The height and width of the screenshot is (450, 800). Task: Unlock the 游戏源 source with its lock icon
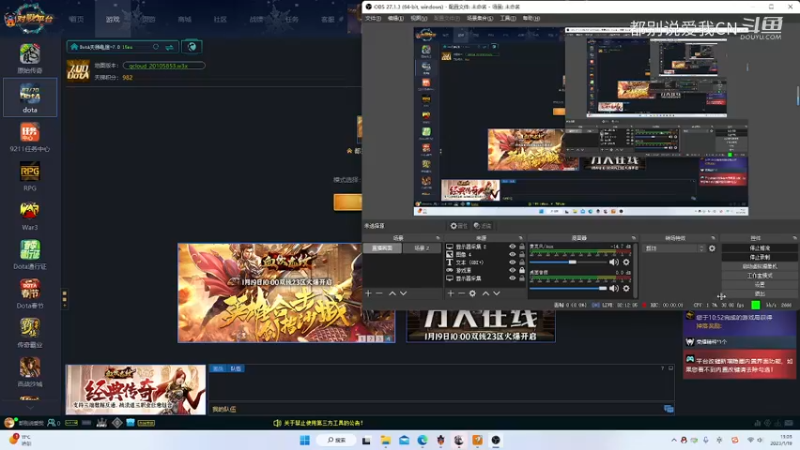click(x=522, y=270)
